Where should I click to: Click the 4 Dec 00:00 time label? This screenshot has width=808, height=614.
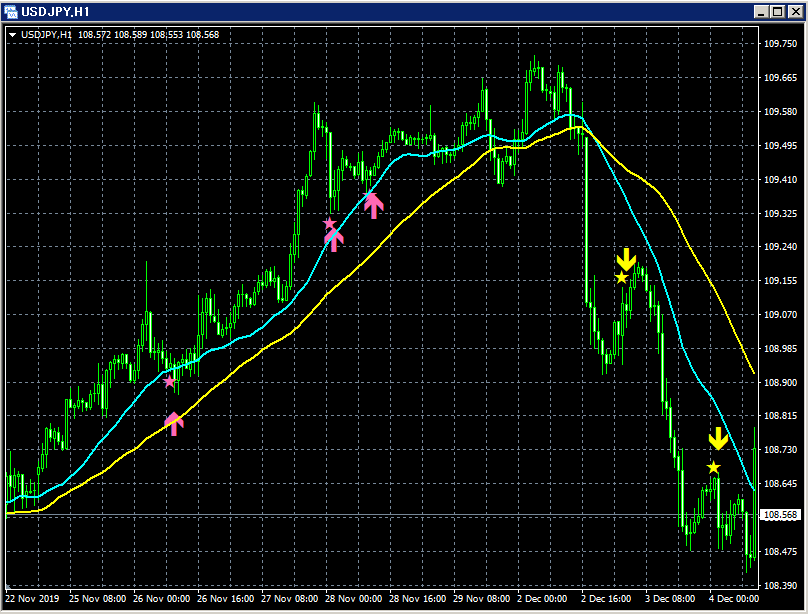point(734,599)
